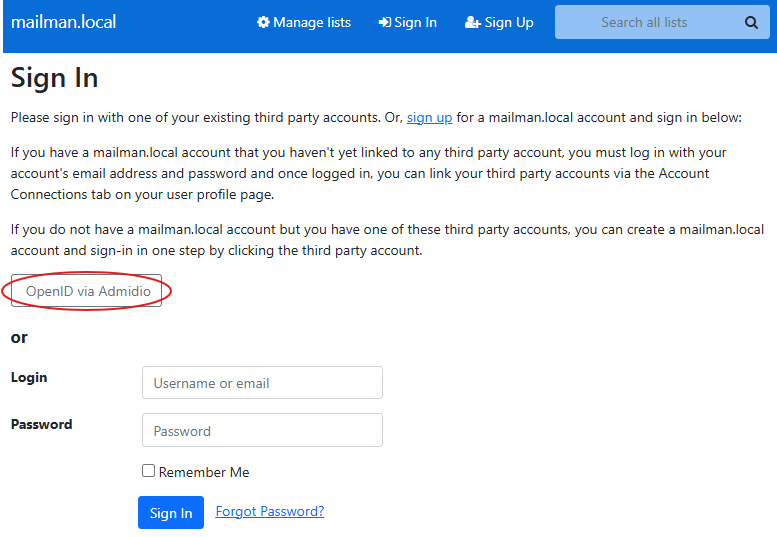Click the Password field label

click(x=41, y=424)
